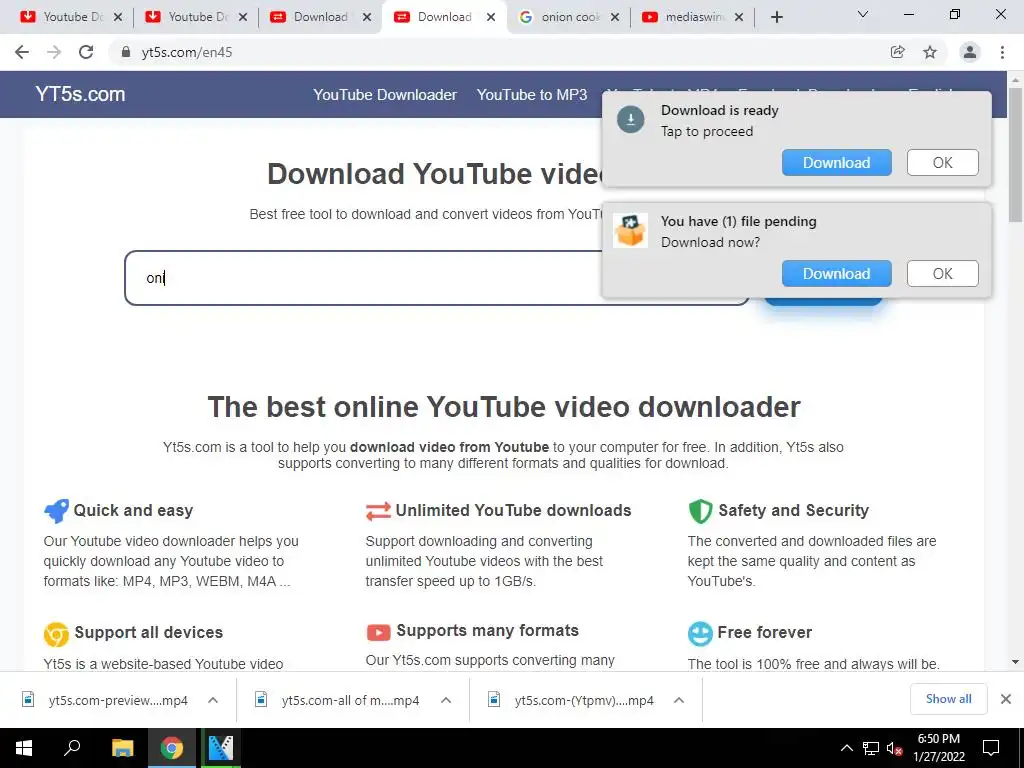Close the onion cook tab
Image resolution: width=1024 pixels, height=768 pixels.
(615, 17)
